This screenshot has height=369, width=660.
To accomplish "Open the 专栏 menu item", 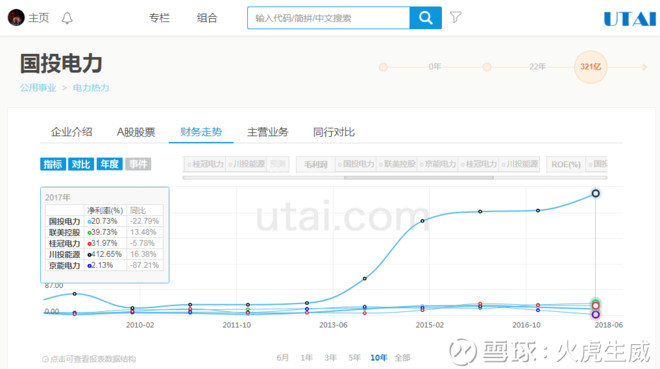I will 159,18.
